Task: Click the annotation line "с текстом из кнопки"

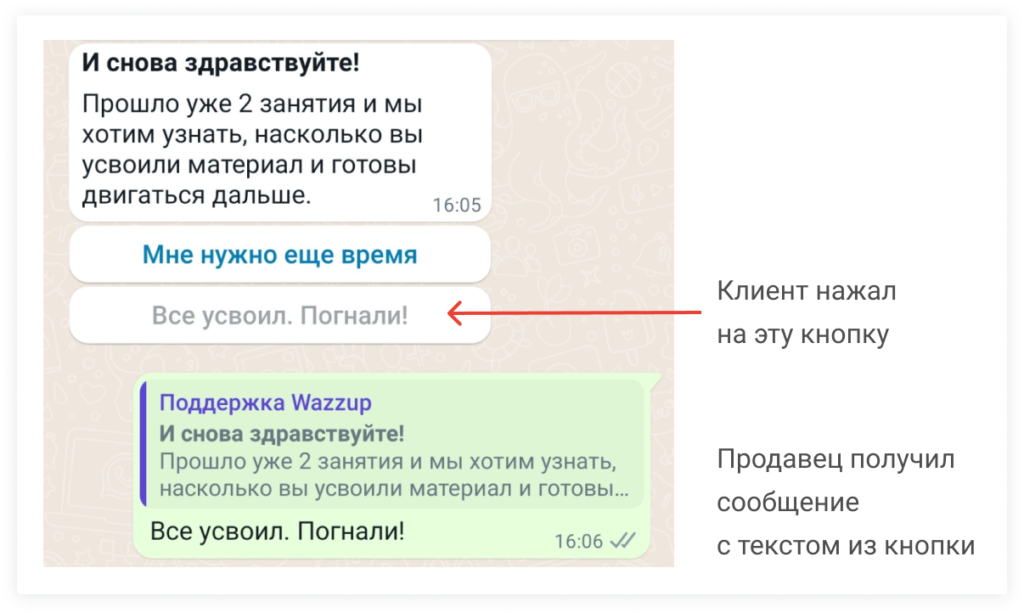Action: click(x=845, y=546)
